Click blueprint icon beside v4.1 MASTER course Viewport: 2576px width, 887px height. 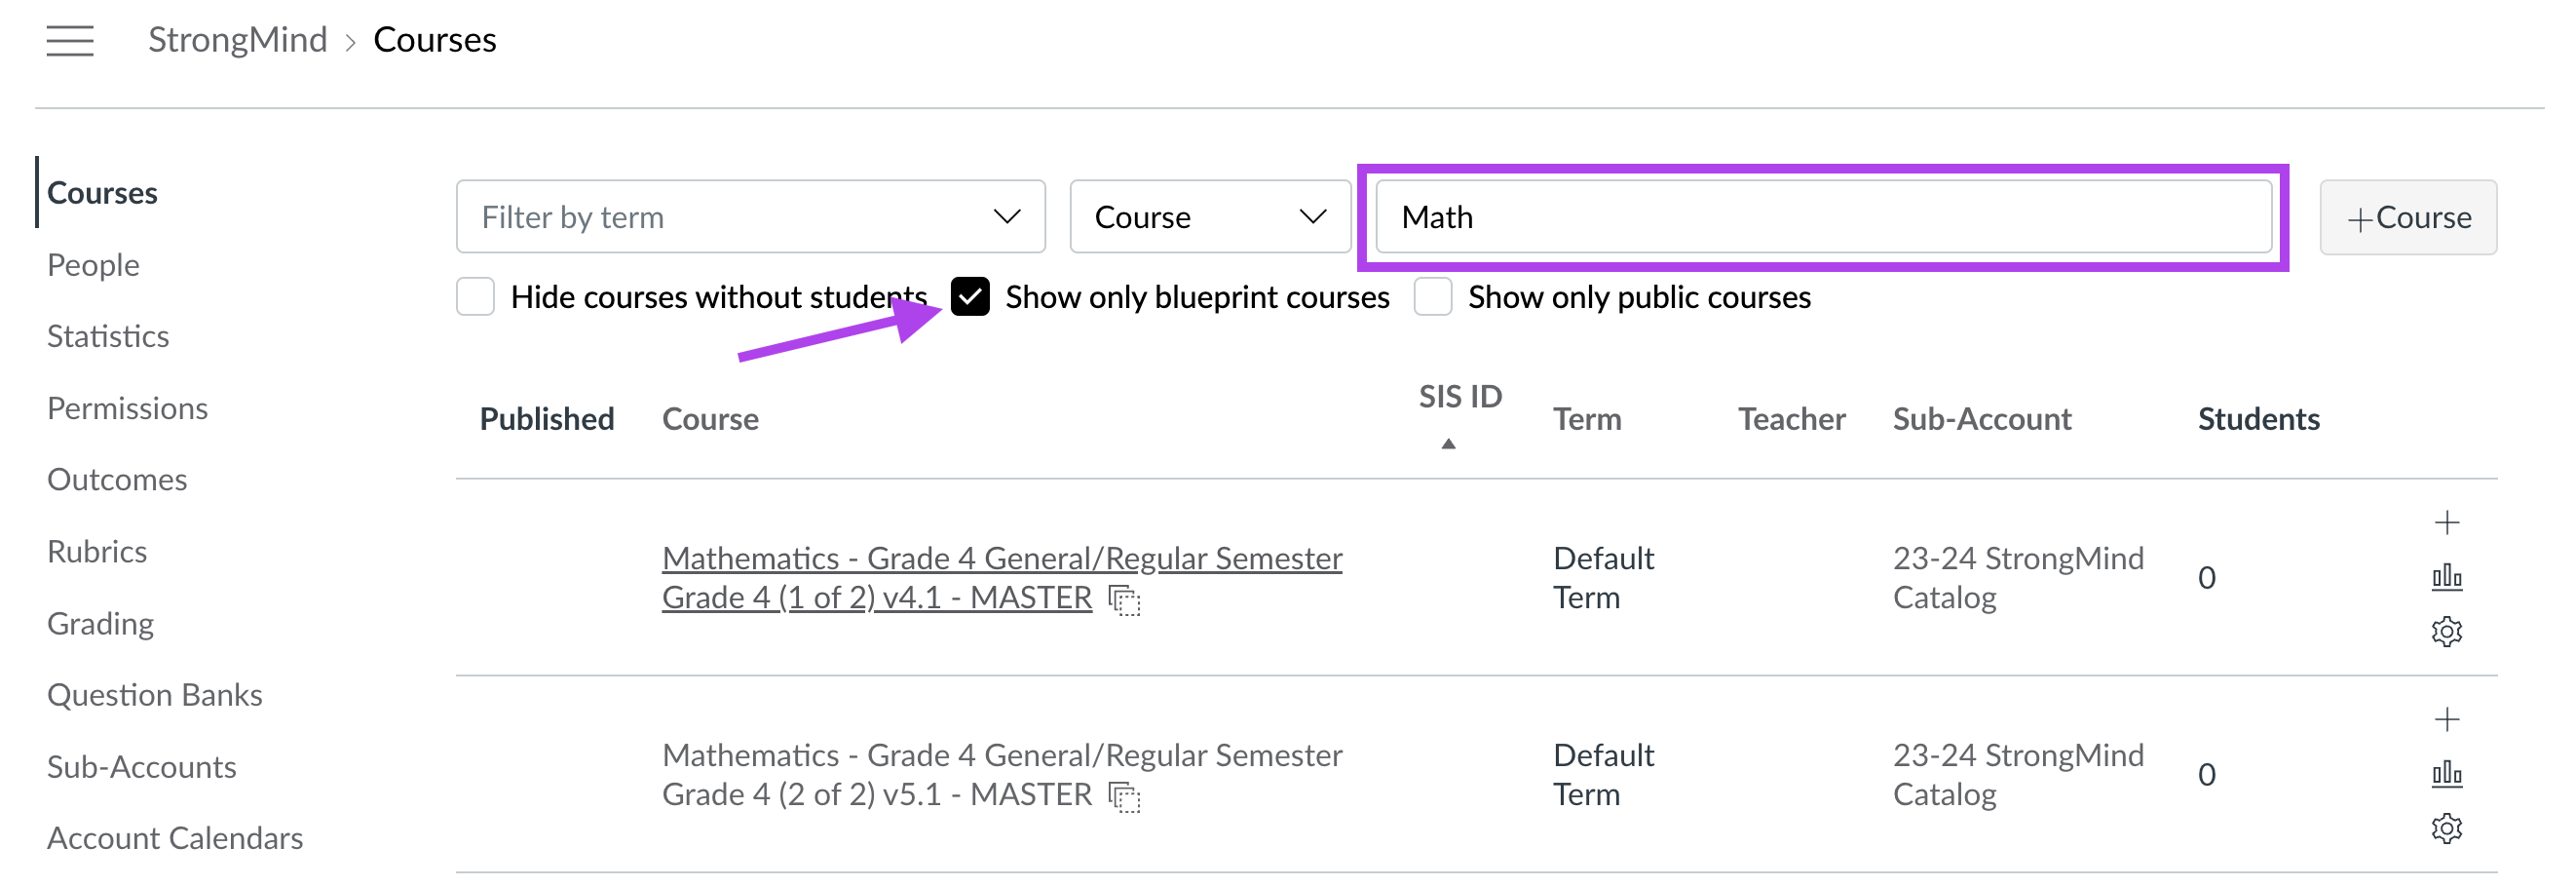1124,600
